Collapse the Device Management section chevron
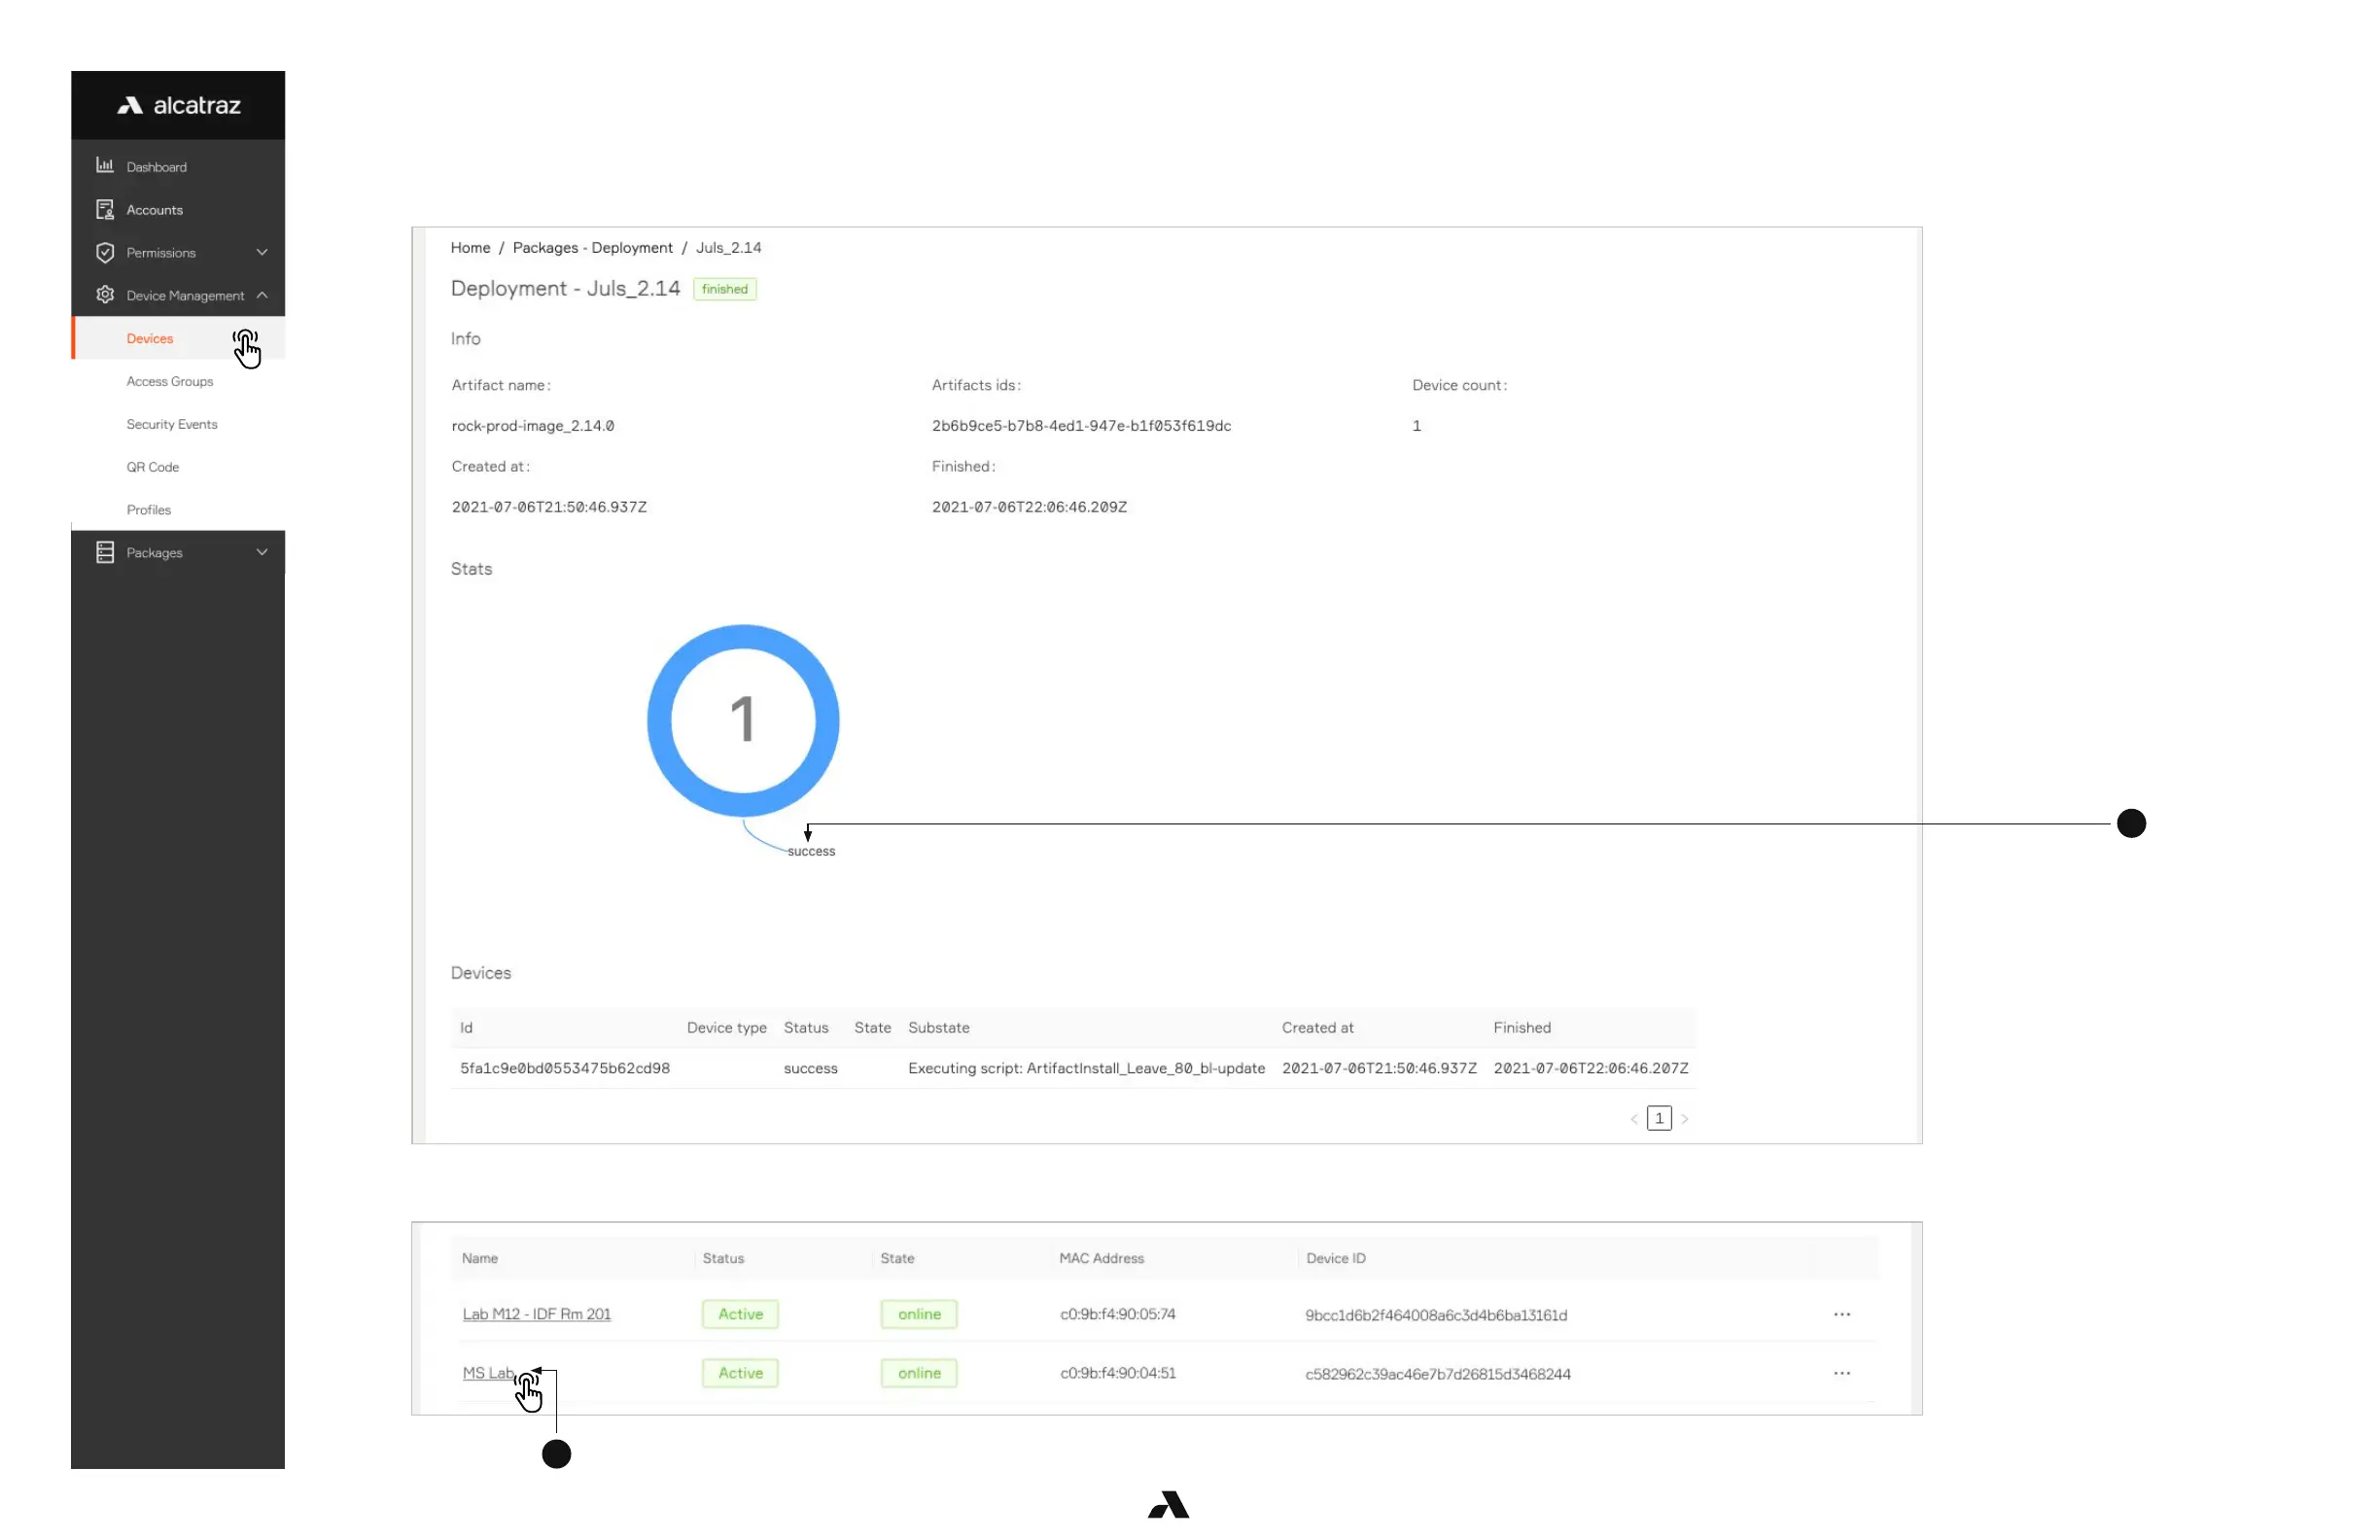 pos(262,295)
